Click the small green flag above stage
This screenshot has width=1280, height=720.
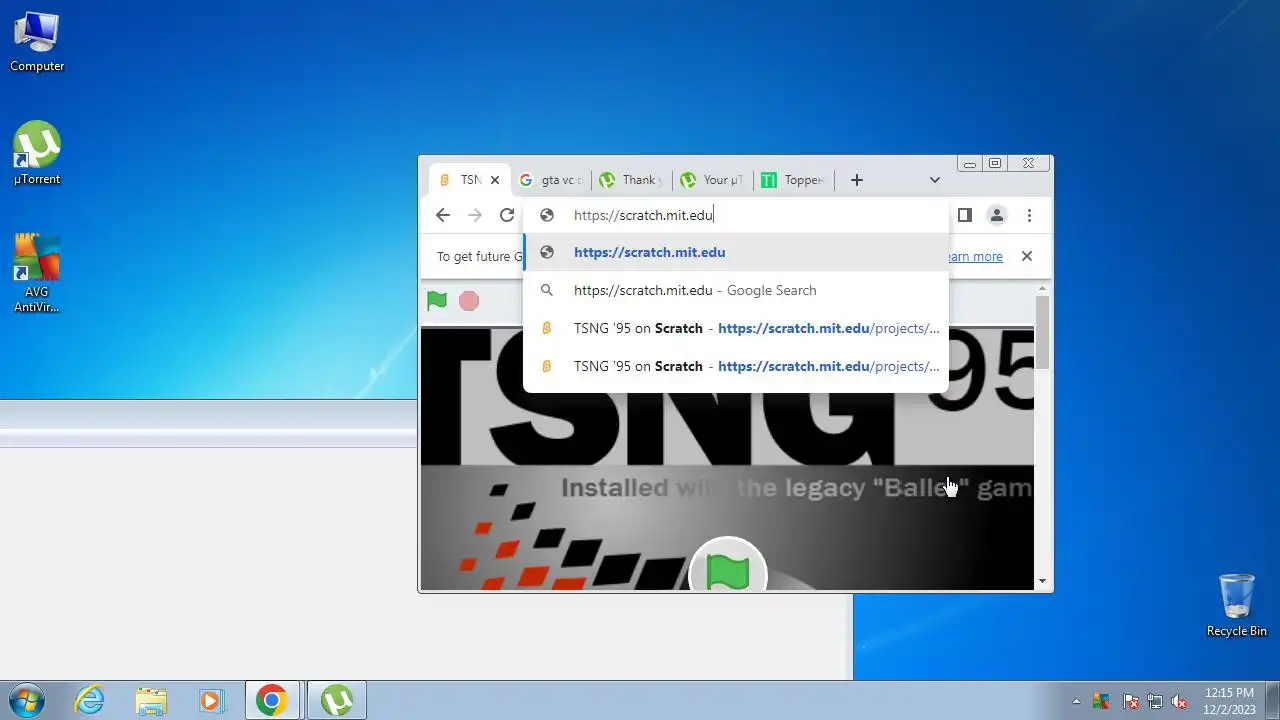pos(437,301)
